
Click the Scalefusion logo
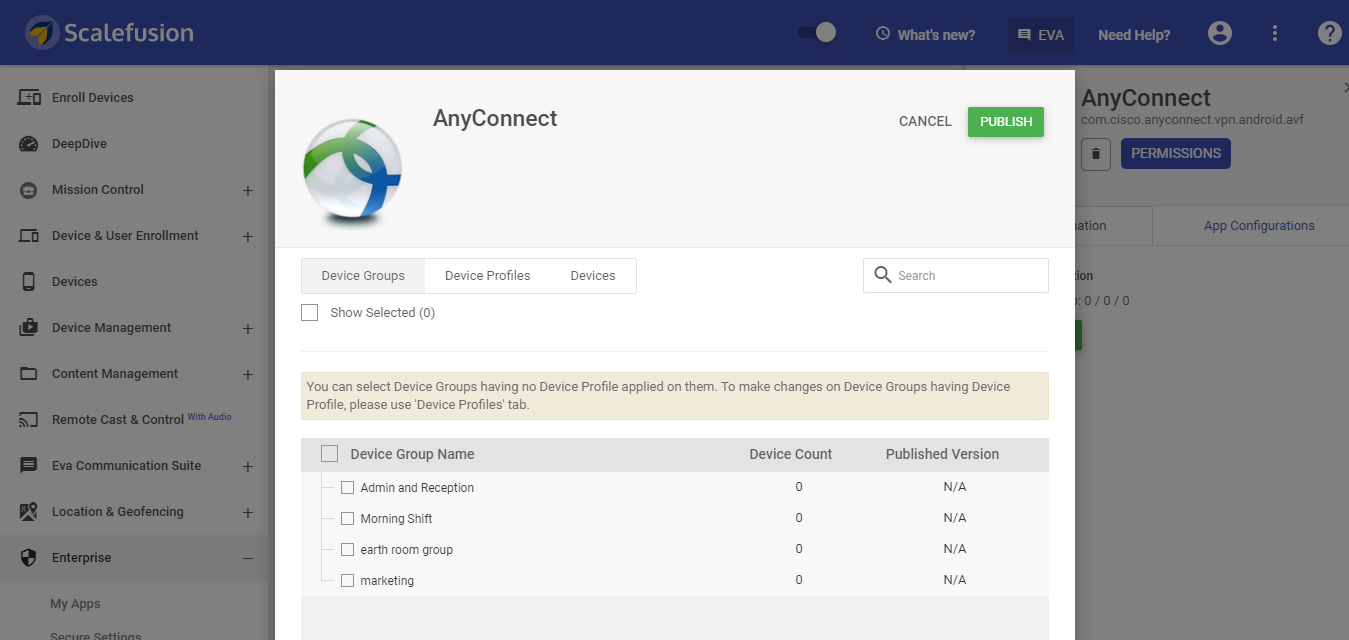[110, 33]
